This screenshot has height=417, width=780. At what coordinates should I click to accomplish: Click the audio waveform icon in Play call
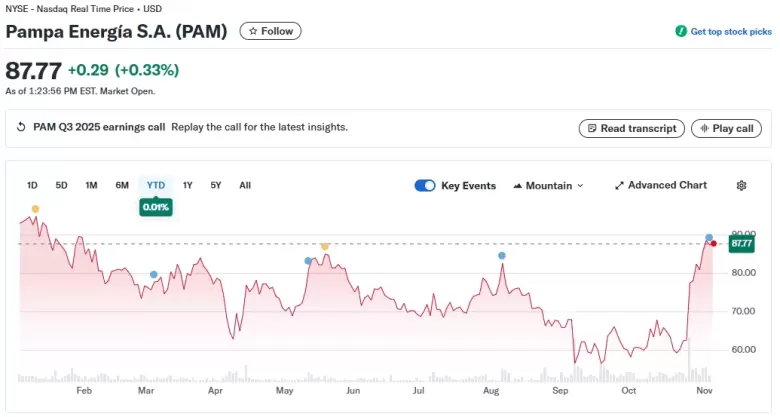tap(704, 128)
